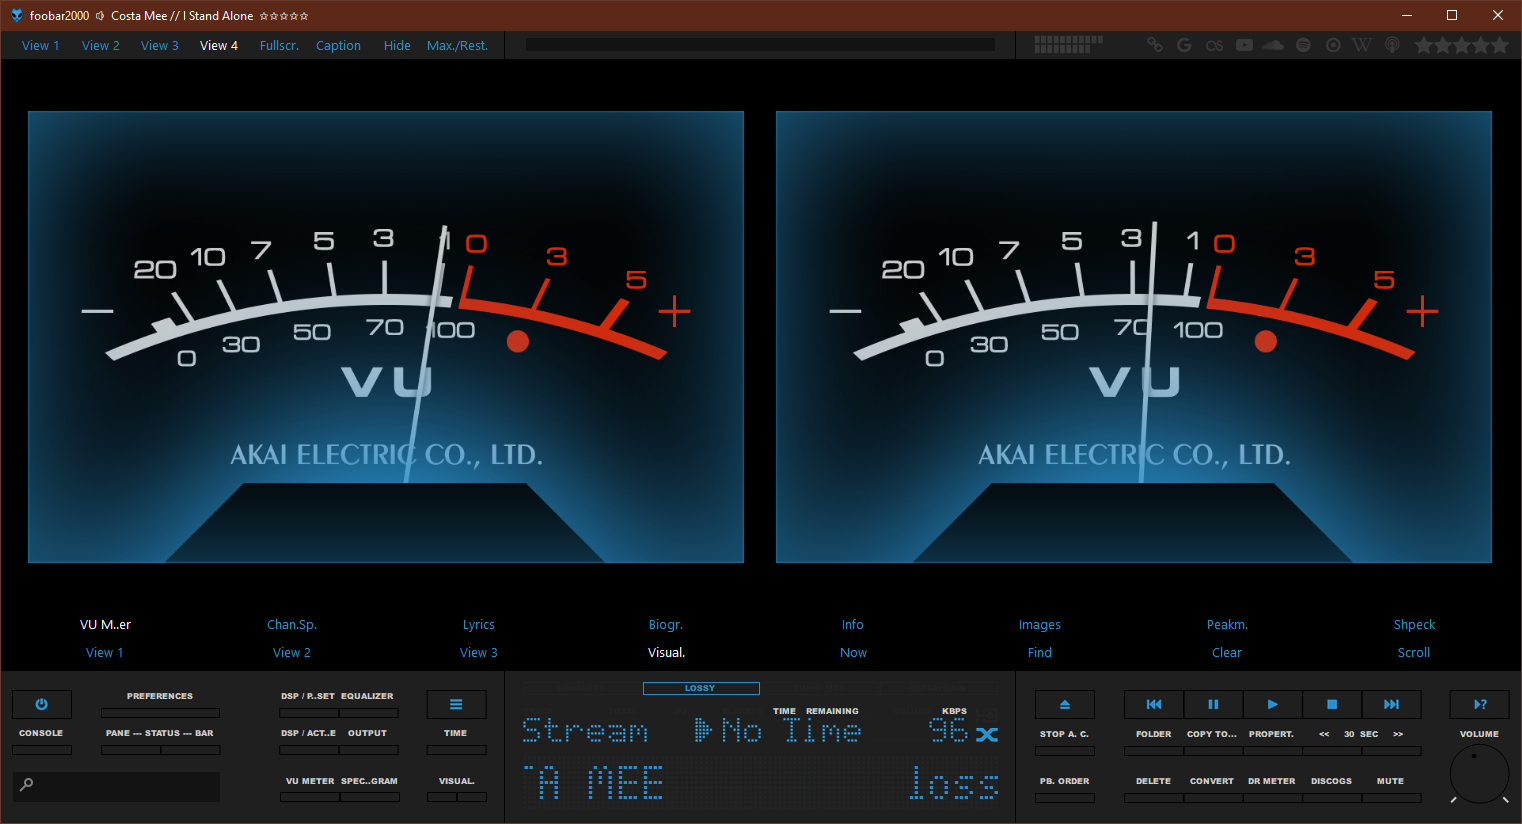Pause playback with the pause button
The image size is (1522, 824).
pos(1213,704)
